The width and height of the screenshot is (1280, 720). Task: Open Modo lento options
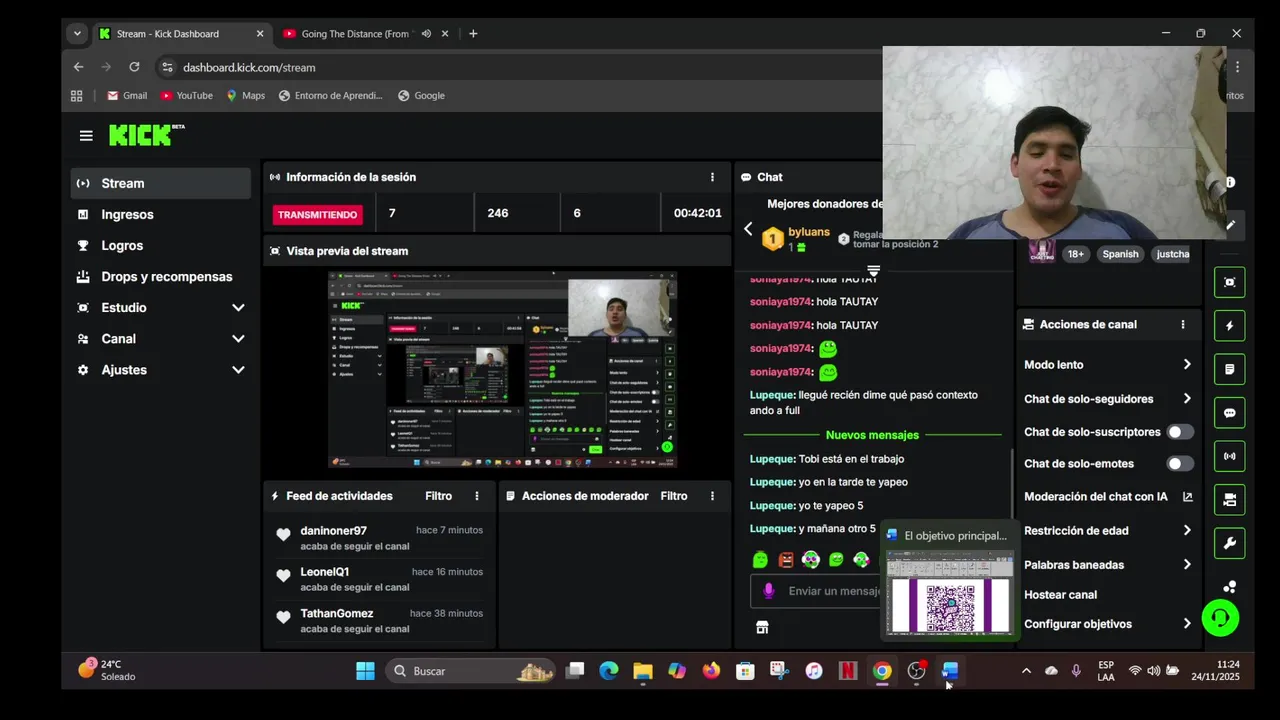tap(1108, 365)
